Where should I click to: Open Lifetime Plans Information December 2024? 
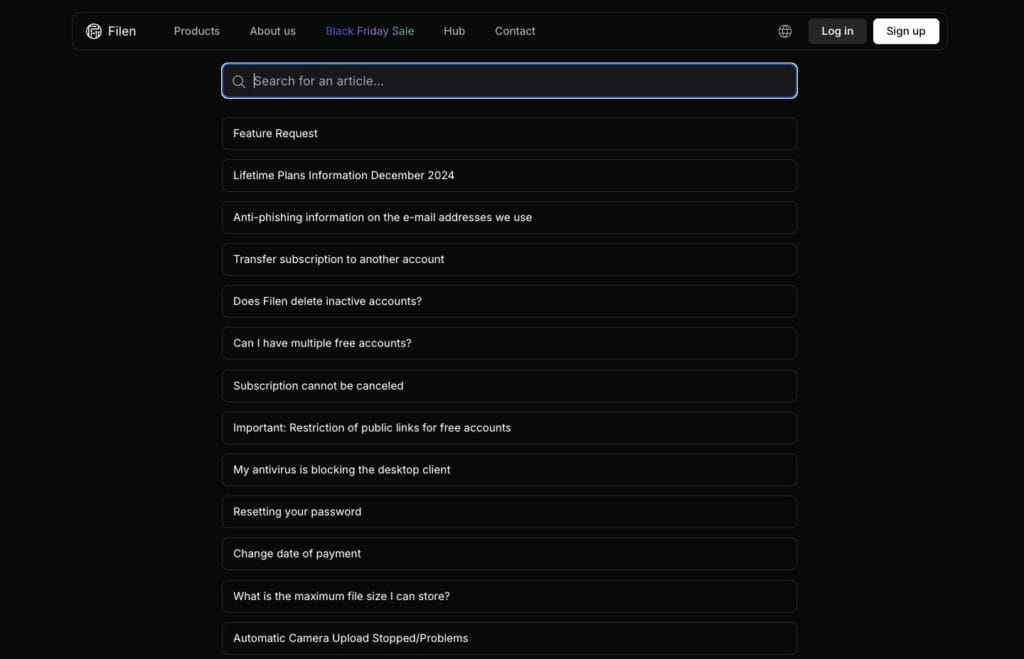coord(508,175)
